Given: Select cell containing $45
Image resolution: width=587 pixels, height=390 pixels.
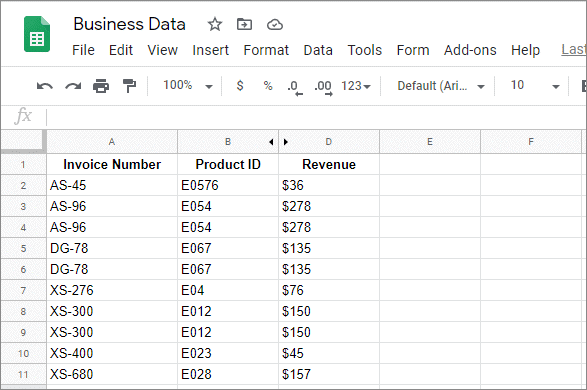Looking at the screenshot, I should 329,353.
